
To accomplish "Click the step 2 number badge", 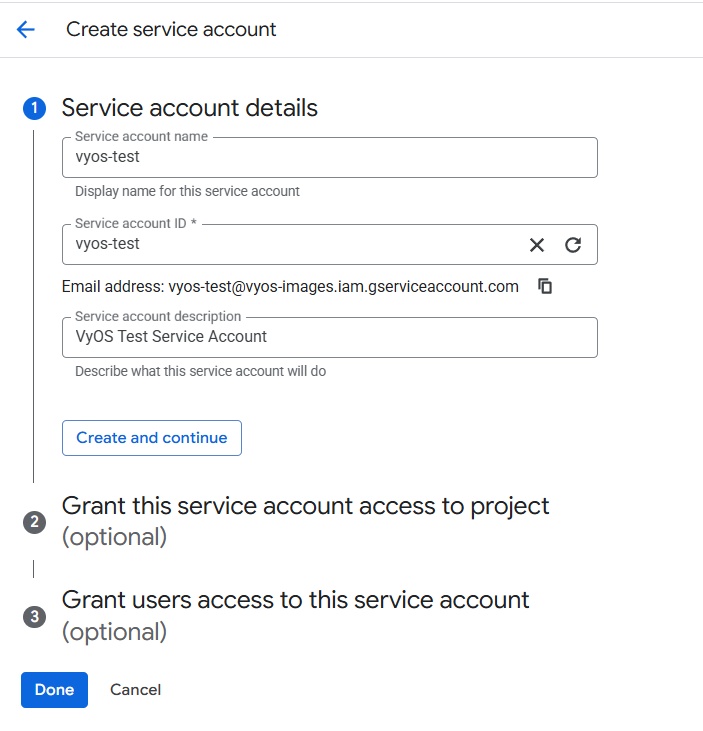I will 34,522.
